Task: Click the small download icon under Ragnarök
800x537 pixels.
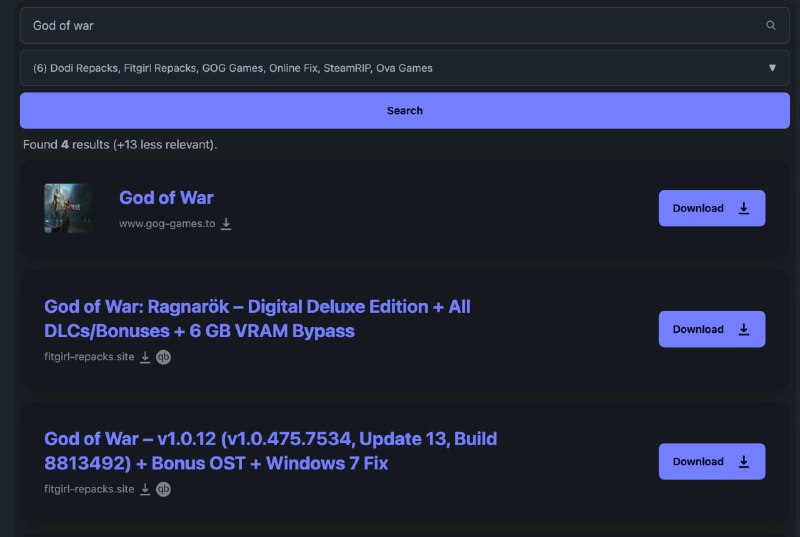Action: tap(145, 357)
